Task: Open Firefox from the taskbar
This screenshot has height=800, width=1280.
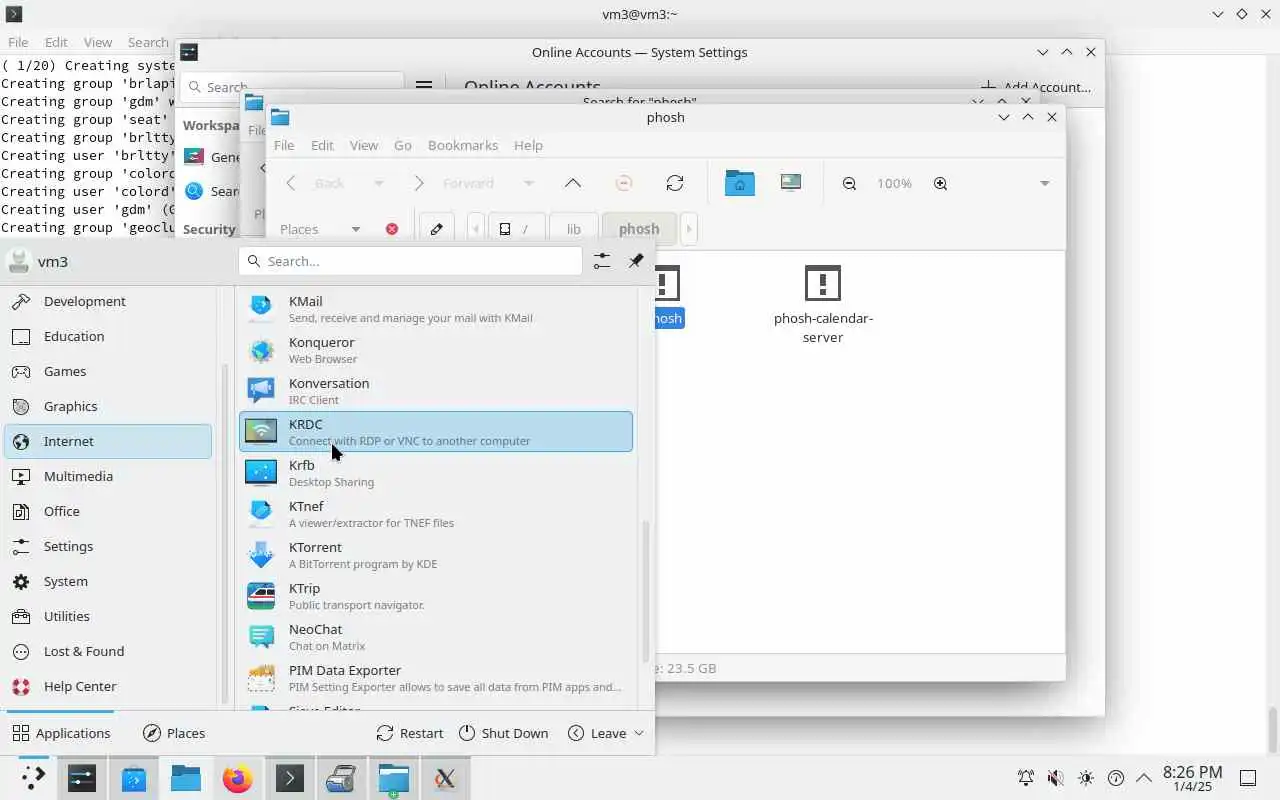Action: pos(238,778)
